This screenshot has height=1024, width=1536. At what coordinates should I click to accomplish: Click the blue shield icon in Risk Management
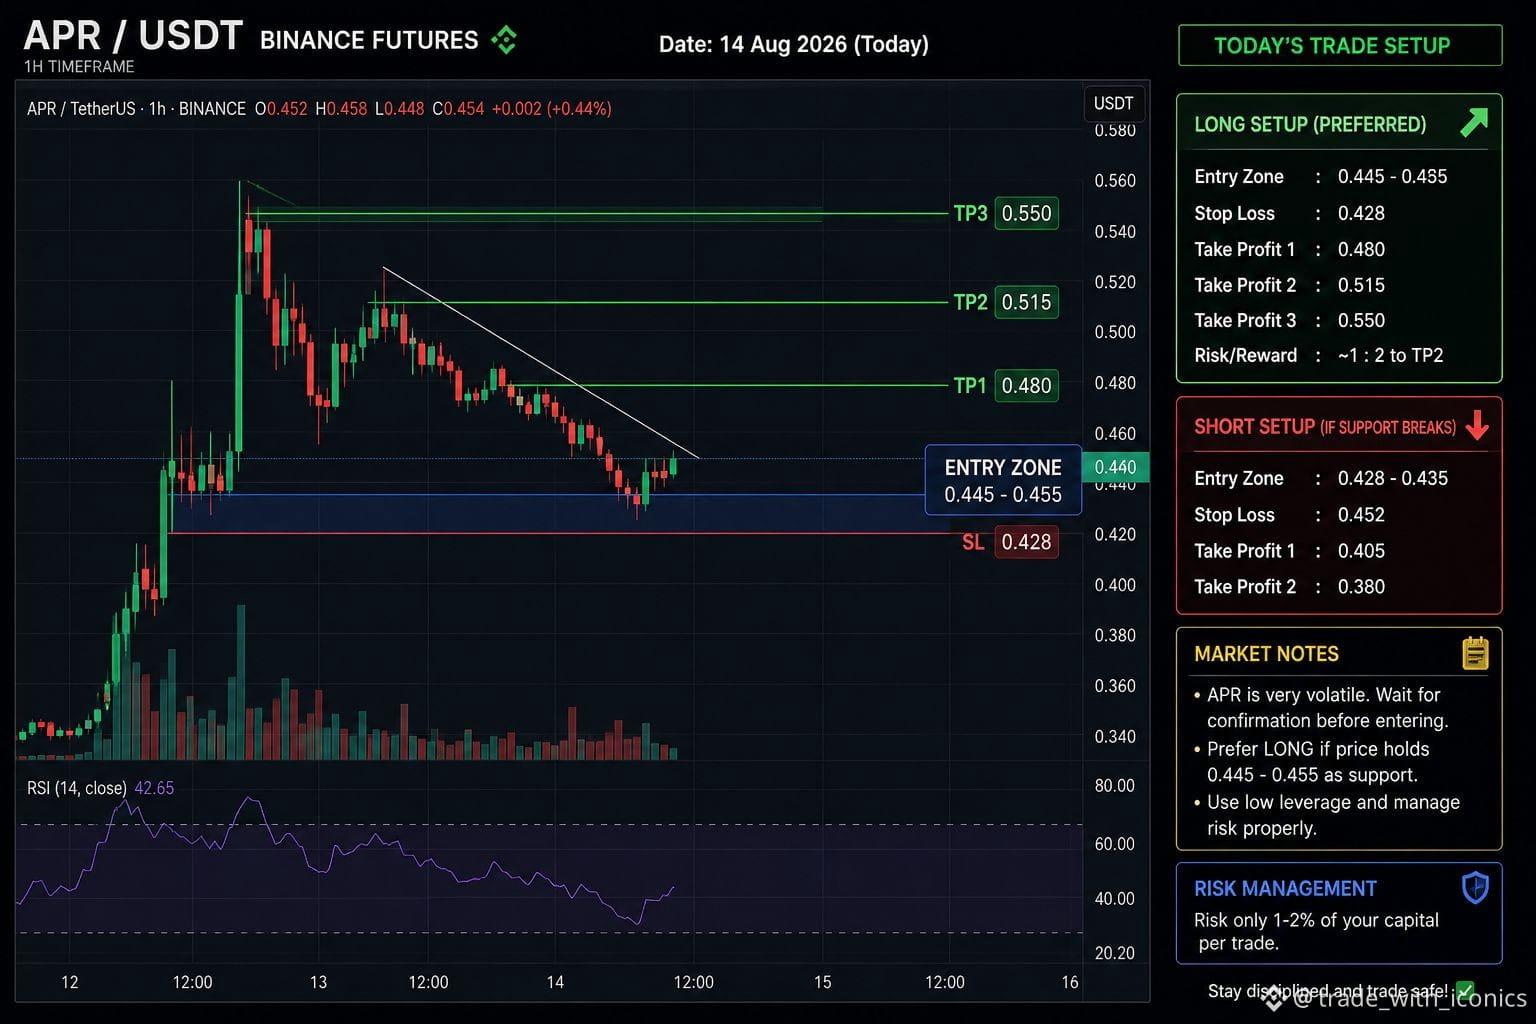pyautogui.click(x=1475, y=887)
